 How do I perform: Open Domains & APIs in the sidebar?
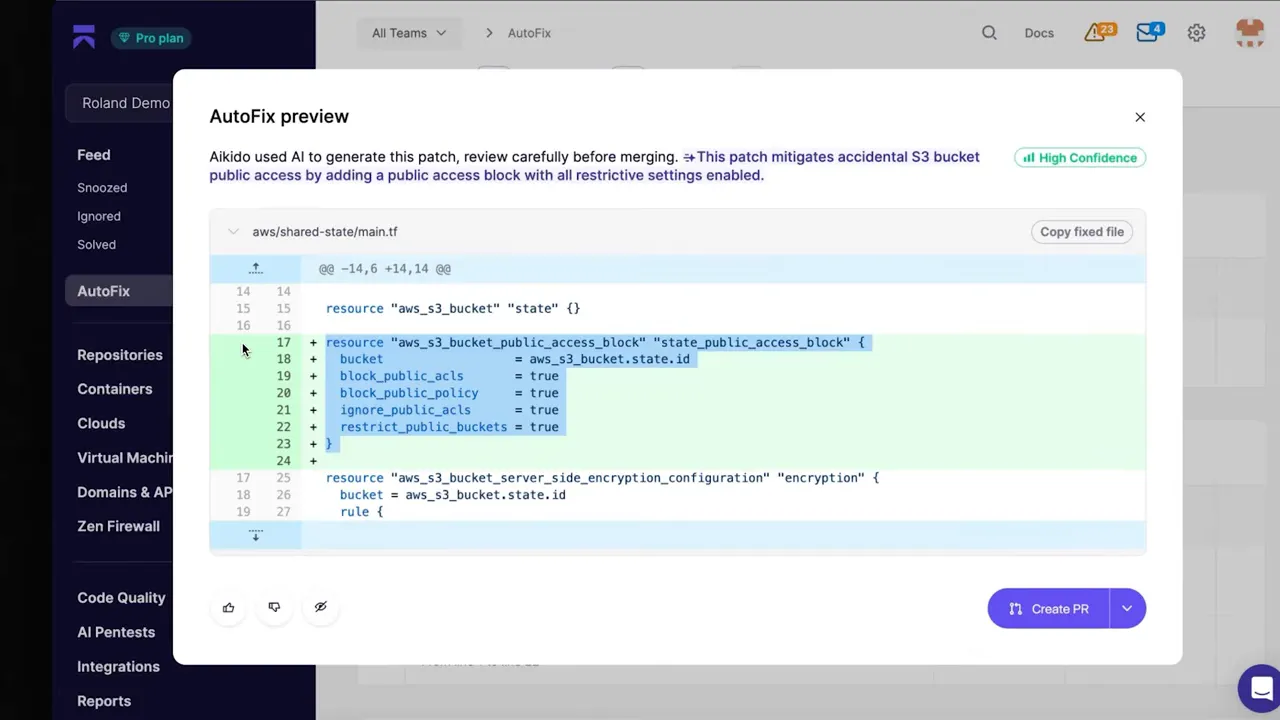[x=125, y=492]
